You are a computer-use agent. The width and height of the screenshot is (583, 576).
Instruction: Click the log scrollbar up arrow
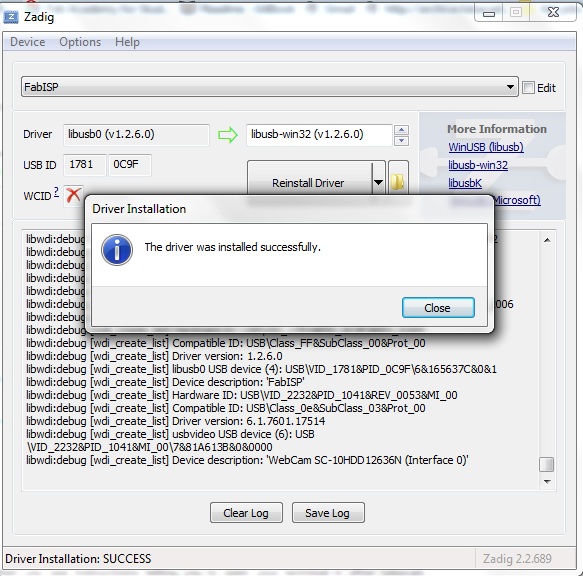(547, 240)
